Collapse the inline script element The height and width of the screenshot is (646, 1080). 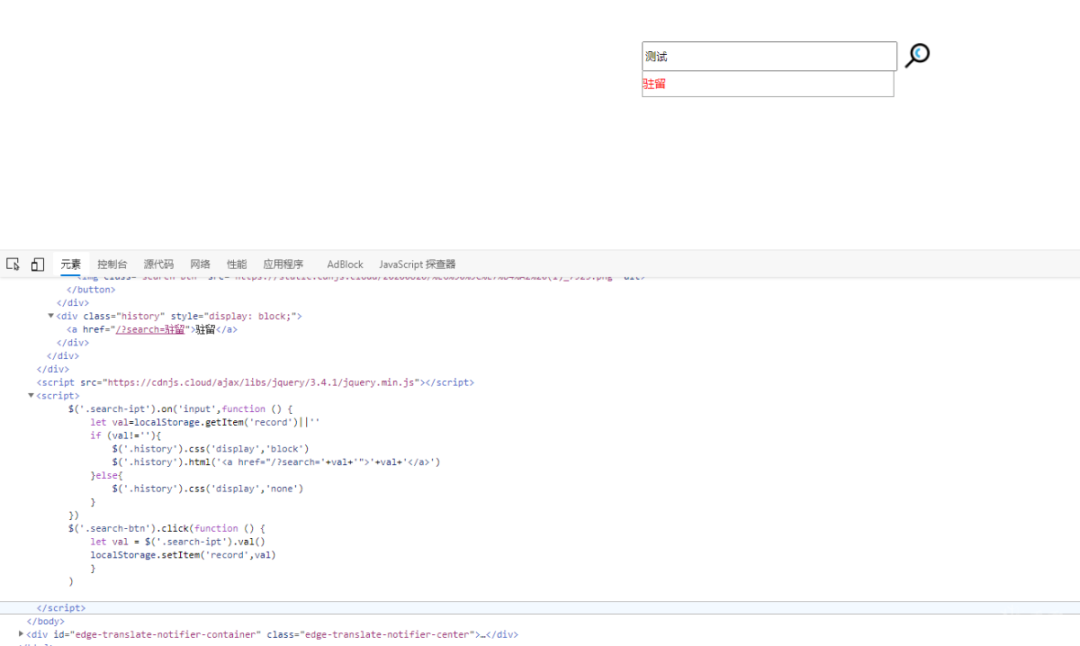(x=31, y=395)
